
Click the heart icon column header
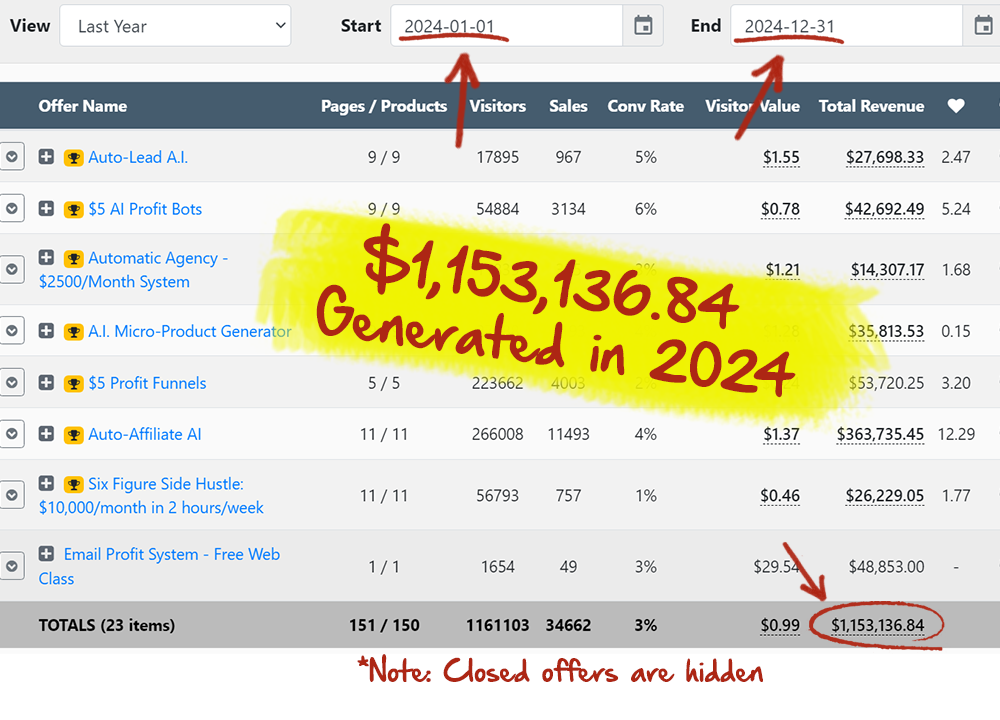[x=956, y=106]
